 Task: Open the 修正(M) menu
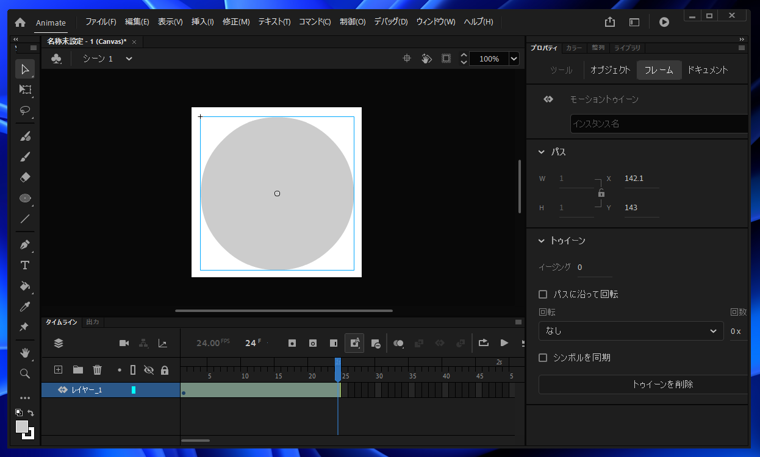click(x=236, y=22)
